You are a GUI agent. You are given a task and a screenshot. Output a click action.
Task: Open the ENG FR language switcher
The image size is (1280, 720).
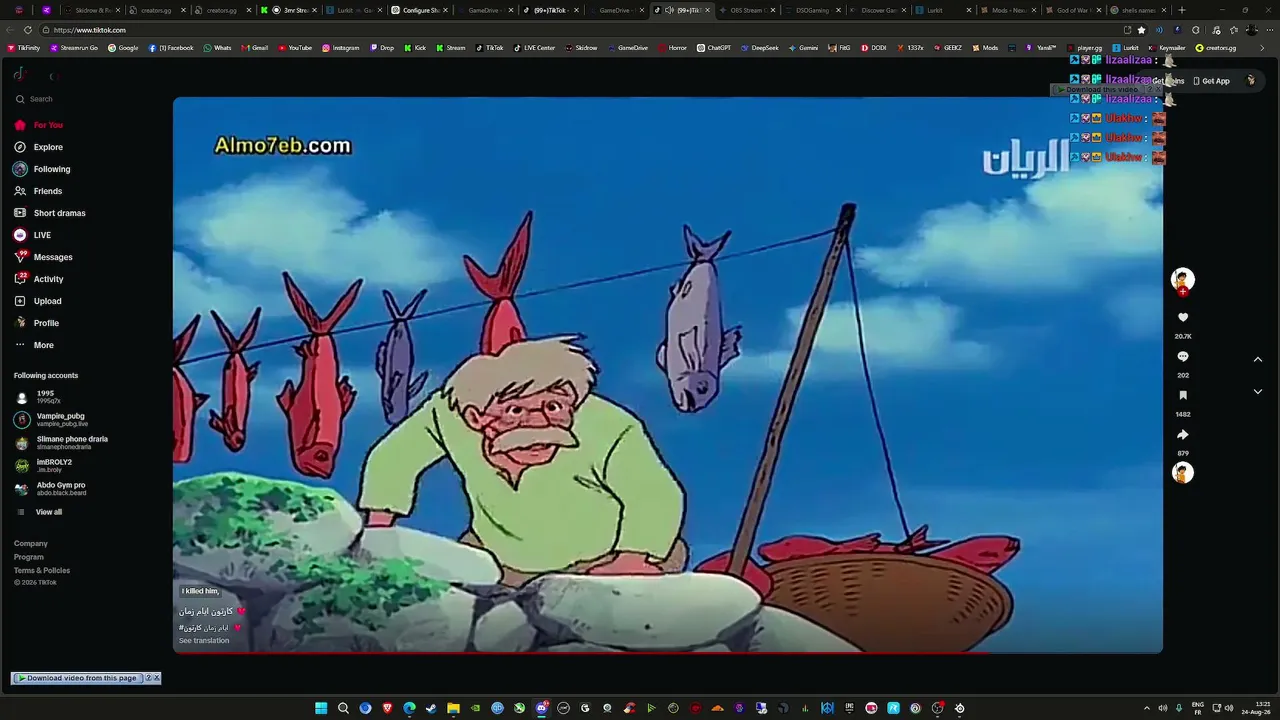click(1198, 708)
